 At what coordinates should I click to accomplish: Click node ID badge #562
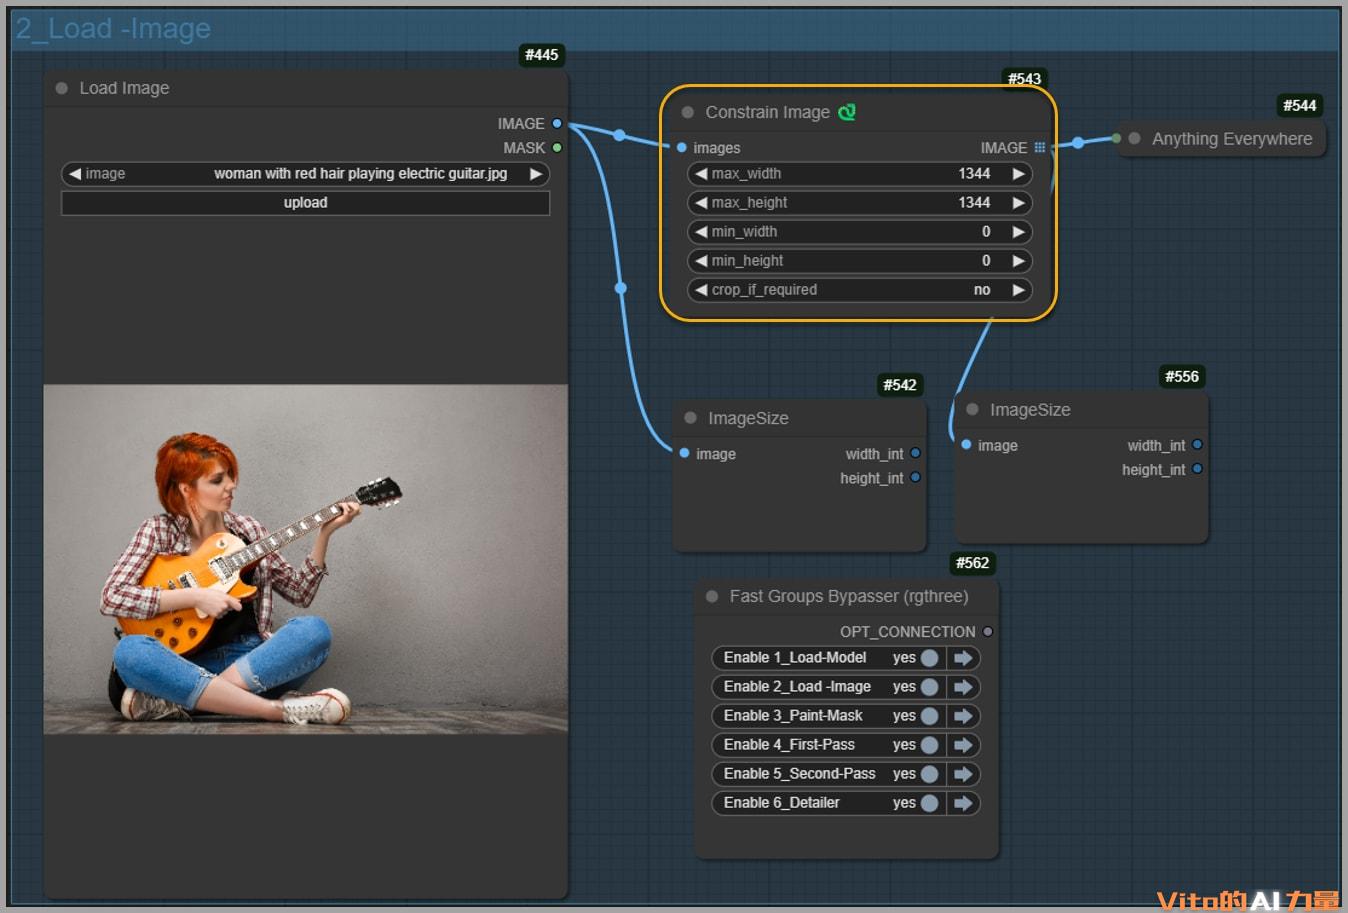[x=972, y=563]
